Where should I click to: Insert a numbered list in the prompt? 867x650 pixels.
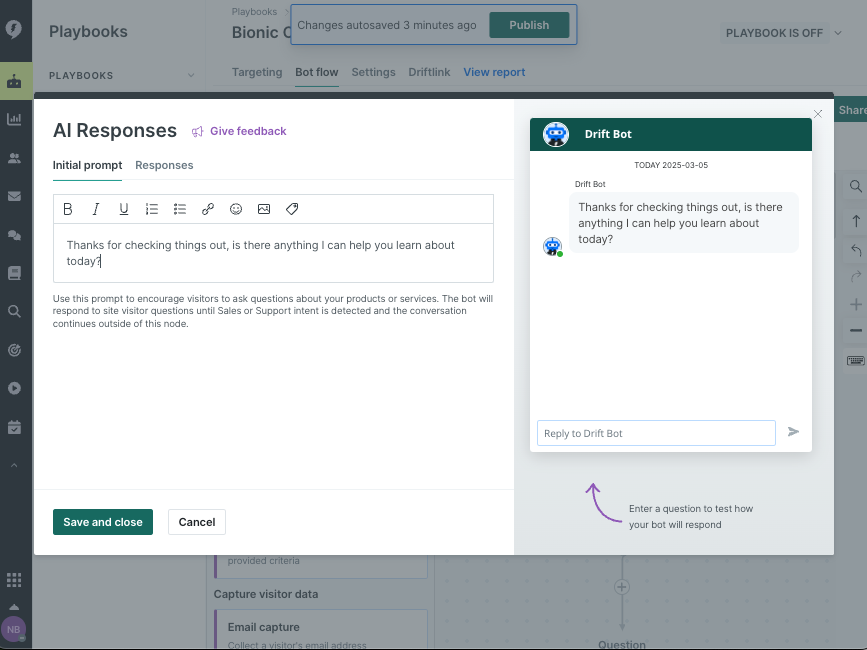[x=152, y=209]
